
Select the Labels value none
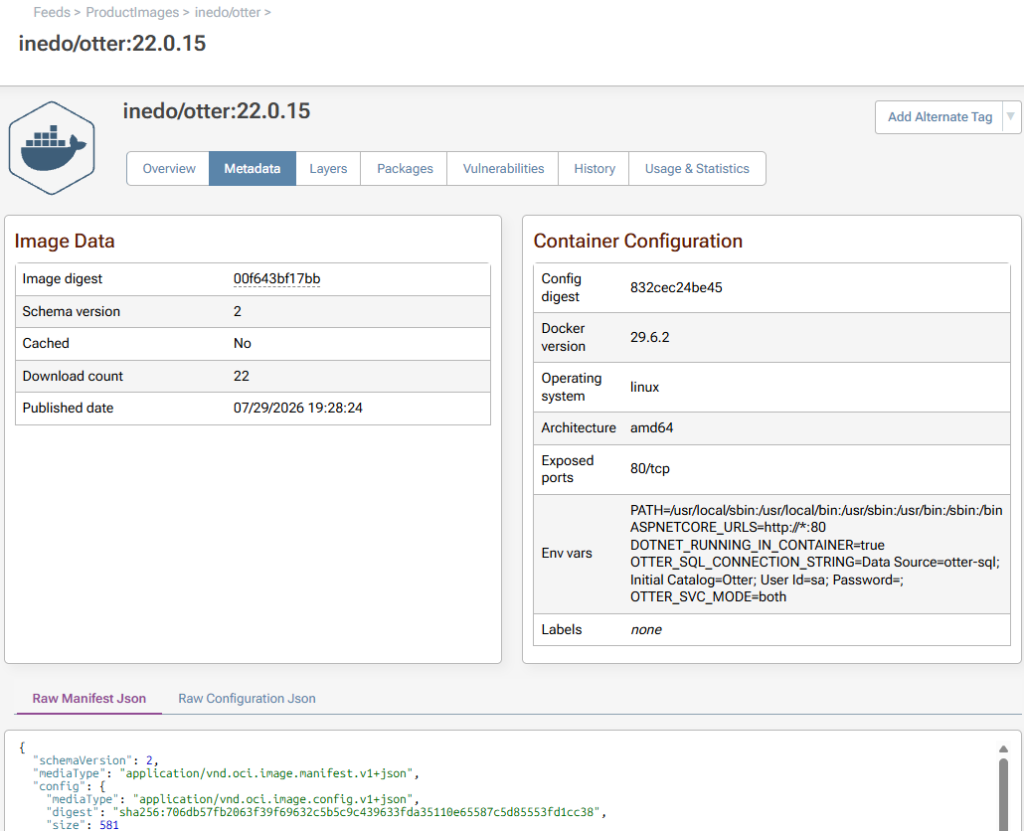click(646, 630)
